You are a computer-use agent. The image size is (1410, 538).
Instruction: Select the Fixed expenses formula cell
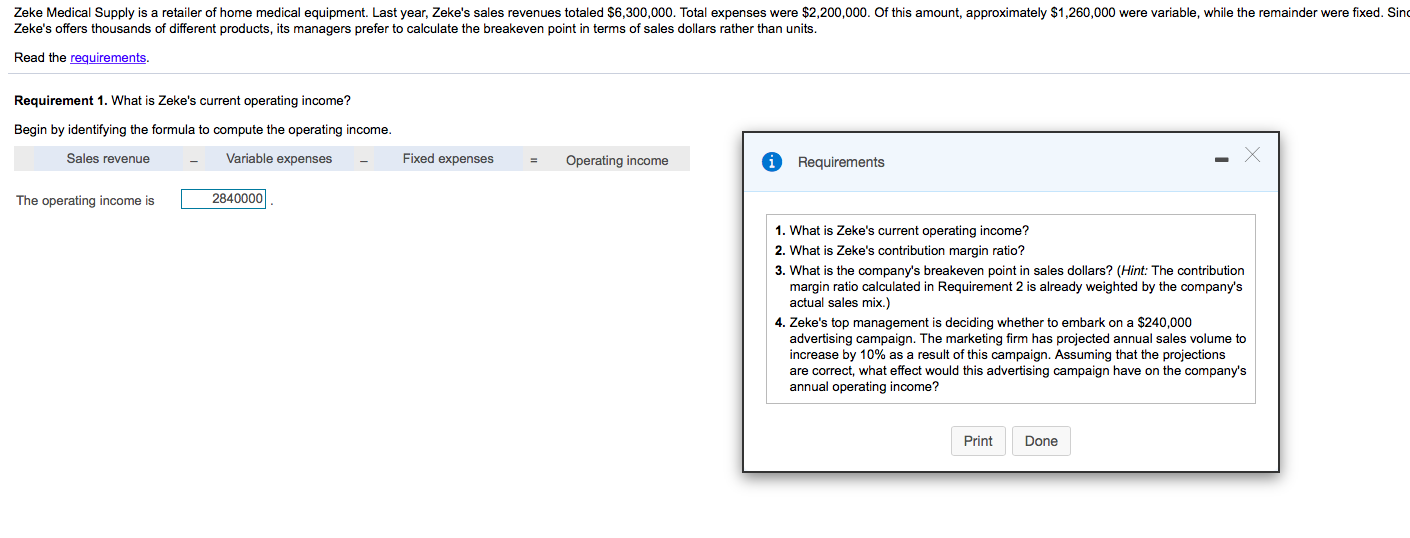click(448, 159)
